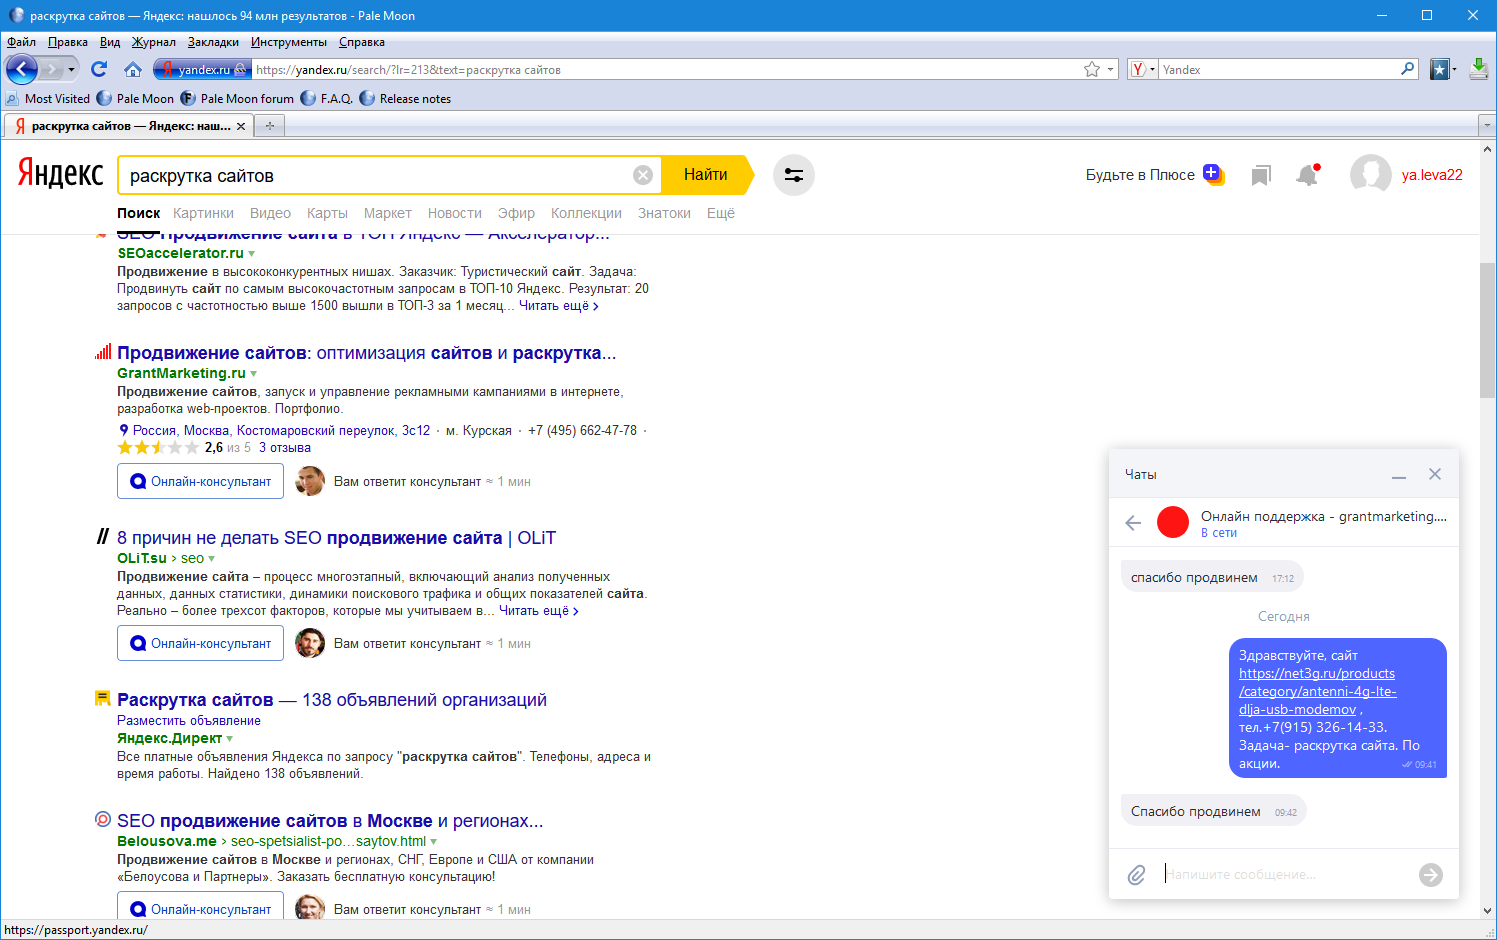Open the Журнал menu
The image size is (1497, 940).
(154, 42)
